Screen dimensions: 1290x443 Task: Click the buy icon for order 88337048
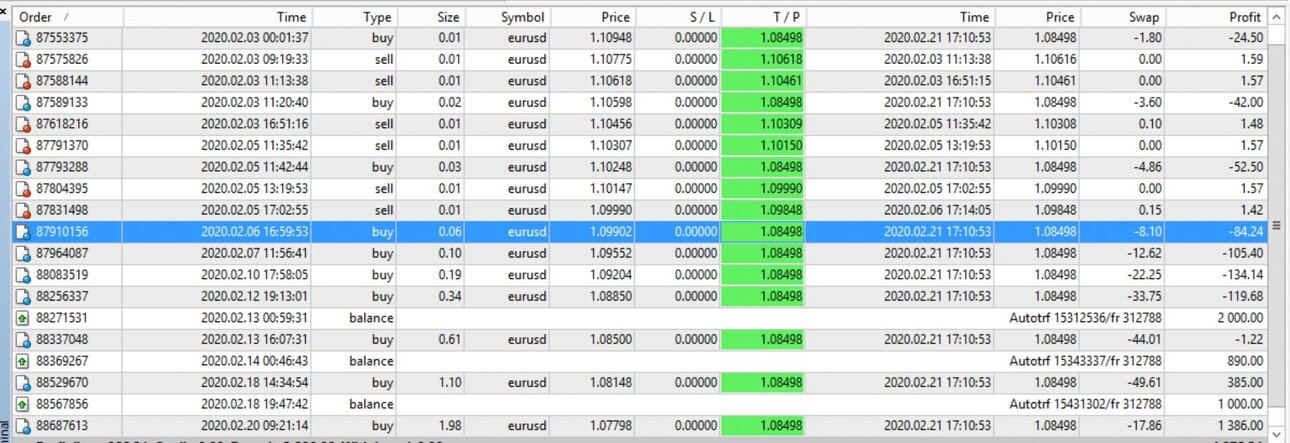[23, 339]
